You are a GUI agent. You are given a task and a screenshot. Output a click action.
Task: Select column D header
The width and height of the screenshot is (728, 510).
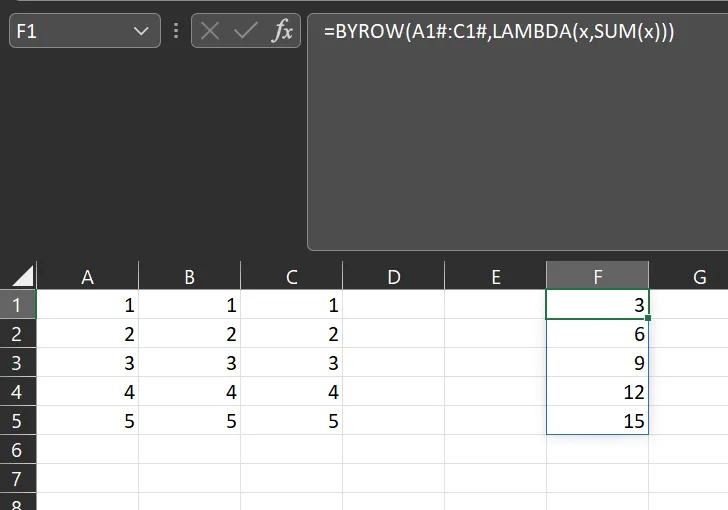click(x=394, y=276)
